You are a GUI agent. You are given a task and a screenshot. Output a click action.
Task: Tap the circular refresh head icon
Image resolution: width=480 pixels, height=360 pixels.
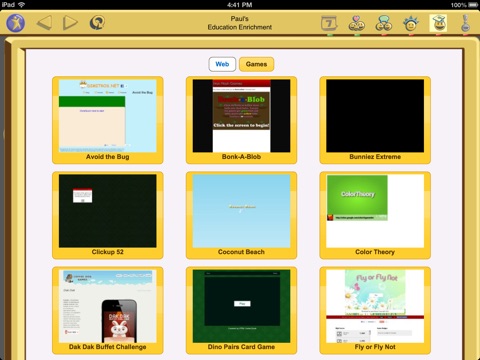point(97,23)
